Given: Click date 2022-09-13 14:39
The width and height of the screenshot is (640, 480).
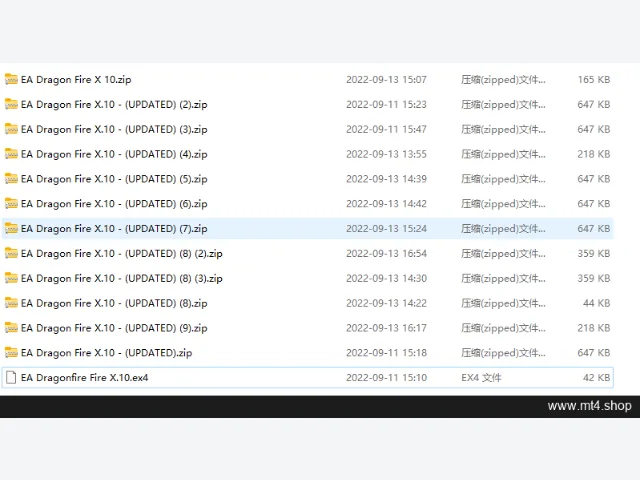Looking at the screenshot, I should 386,179.
